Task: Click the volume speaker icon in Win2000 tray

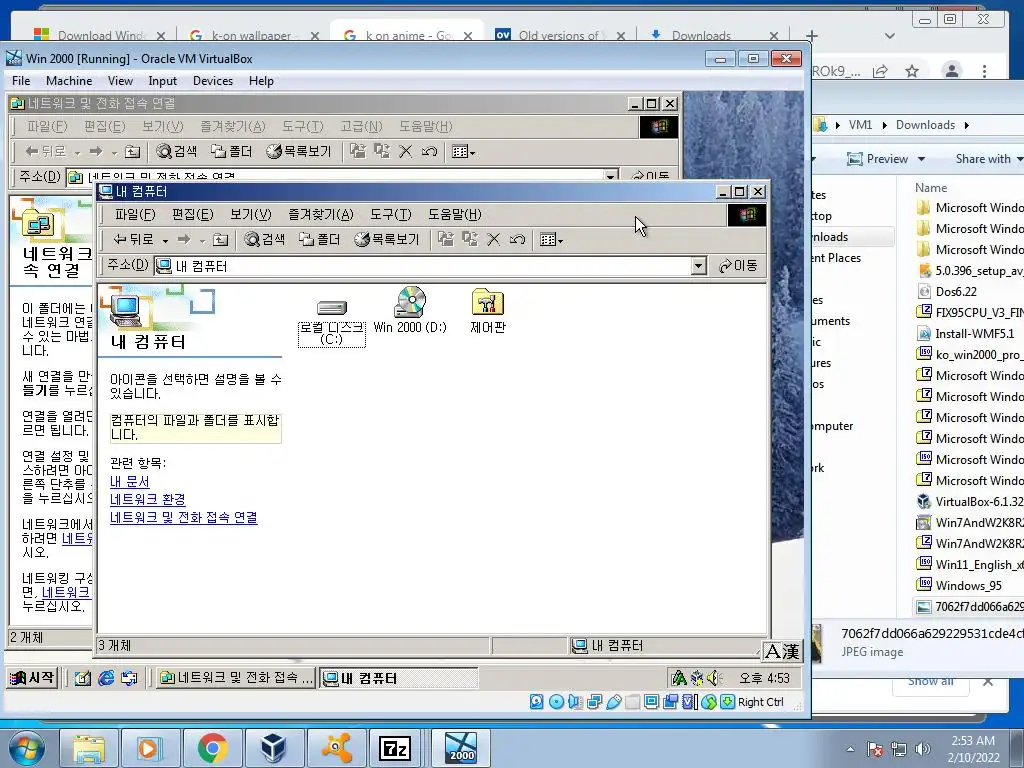Action: [714, 678]
